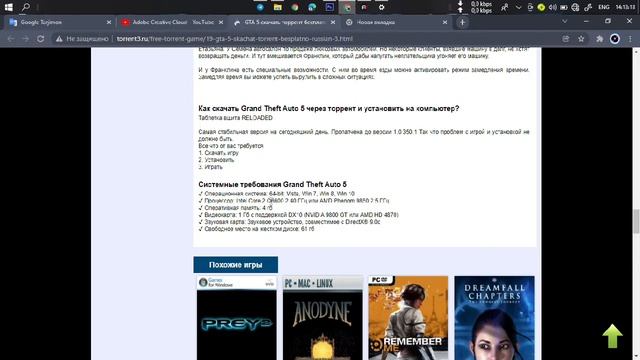Image resolution: width=640 pixels, height=360 pixels.
Task: Open Microsoft Edge from the taskbar
Action: (x=312, y=7)
